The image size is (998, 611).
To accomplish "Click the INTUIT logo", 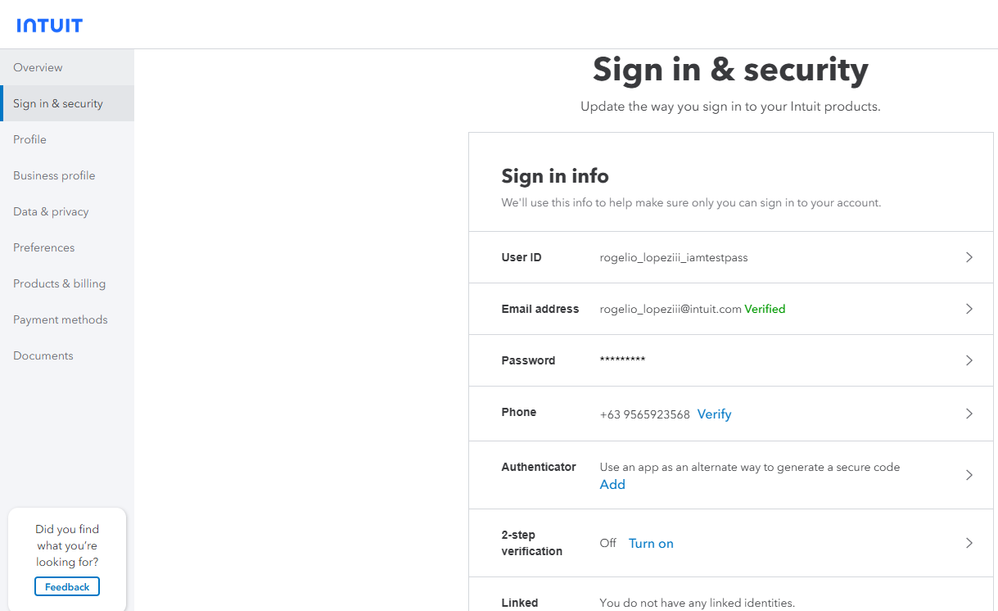I will [49, 25].
